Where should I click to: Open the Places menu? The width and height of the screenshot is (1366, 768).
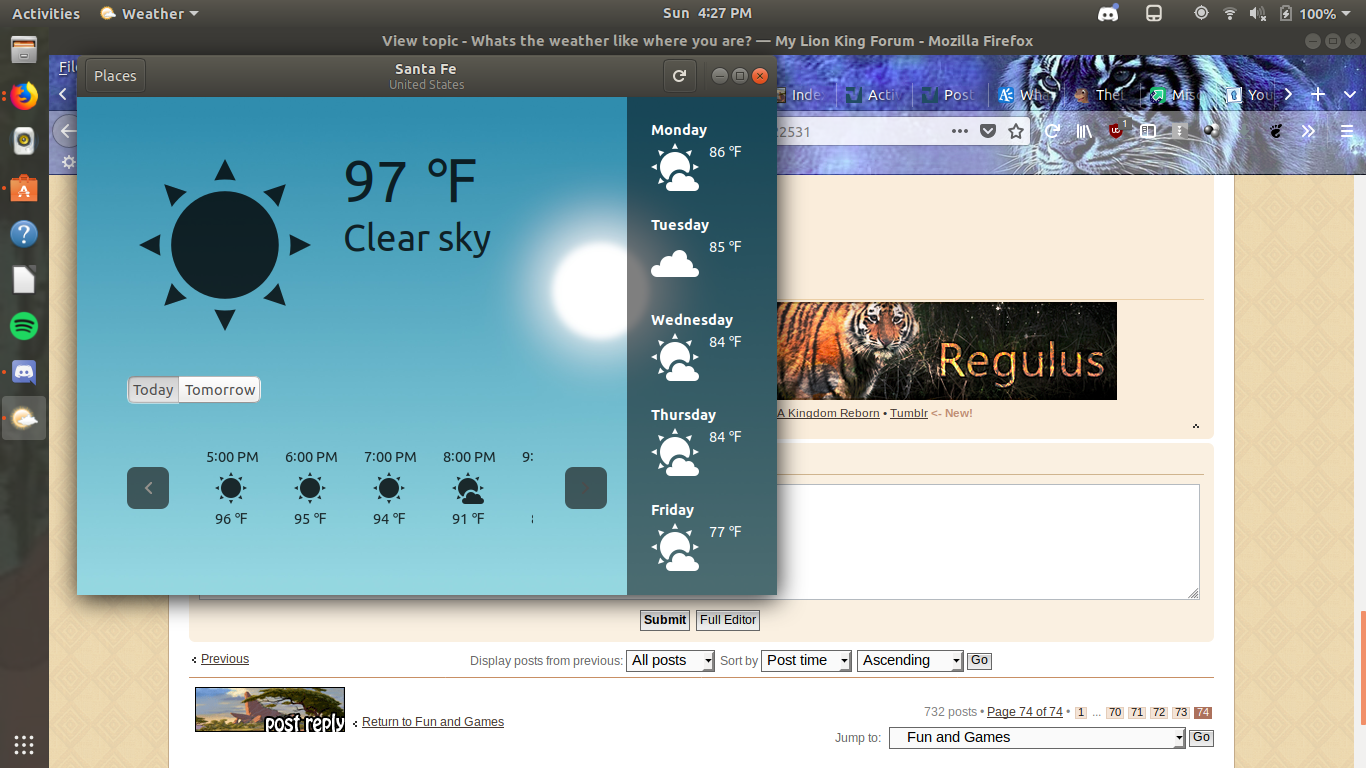point(115,76)
